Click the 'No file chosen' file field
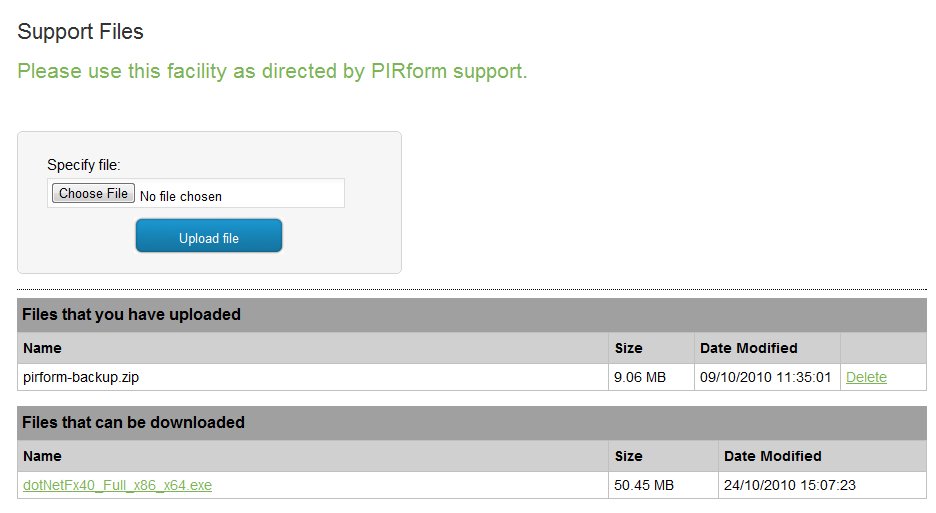This screenshot has height=513, width=936. point(181,196)
